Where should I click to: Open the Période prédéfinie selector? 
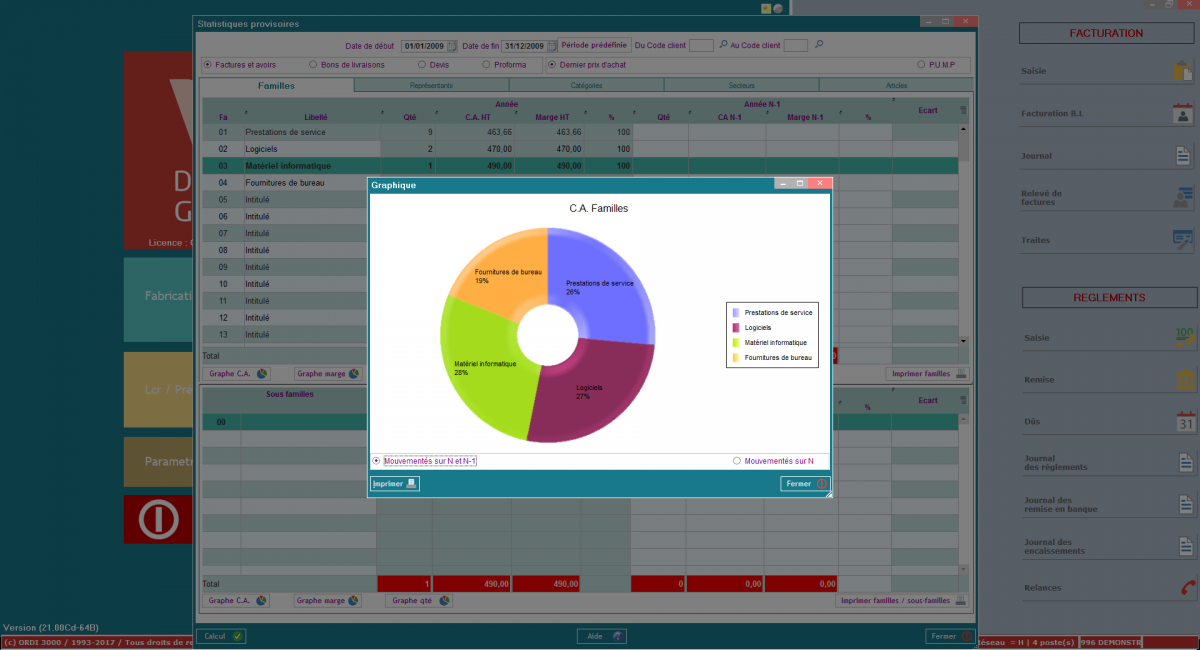[x=595, y=45]
